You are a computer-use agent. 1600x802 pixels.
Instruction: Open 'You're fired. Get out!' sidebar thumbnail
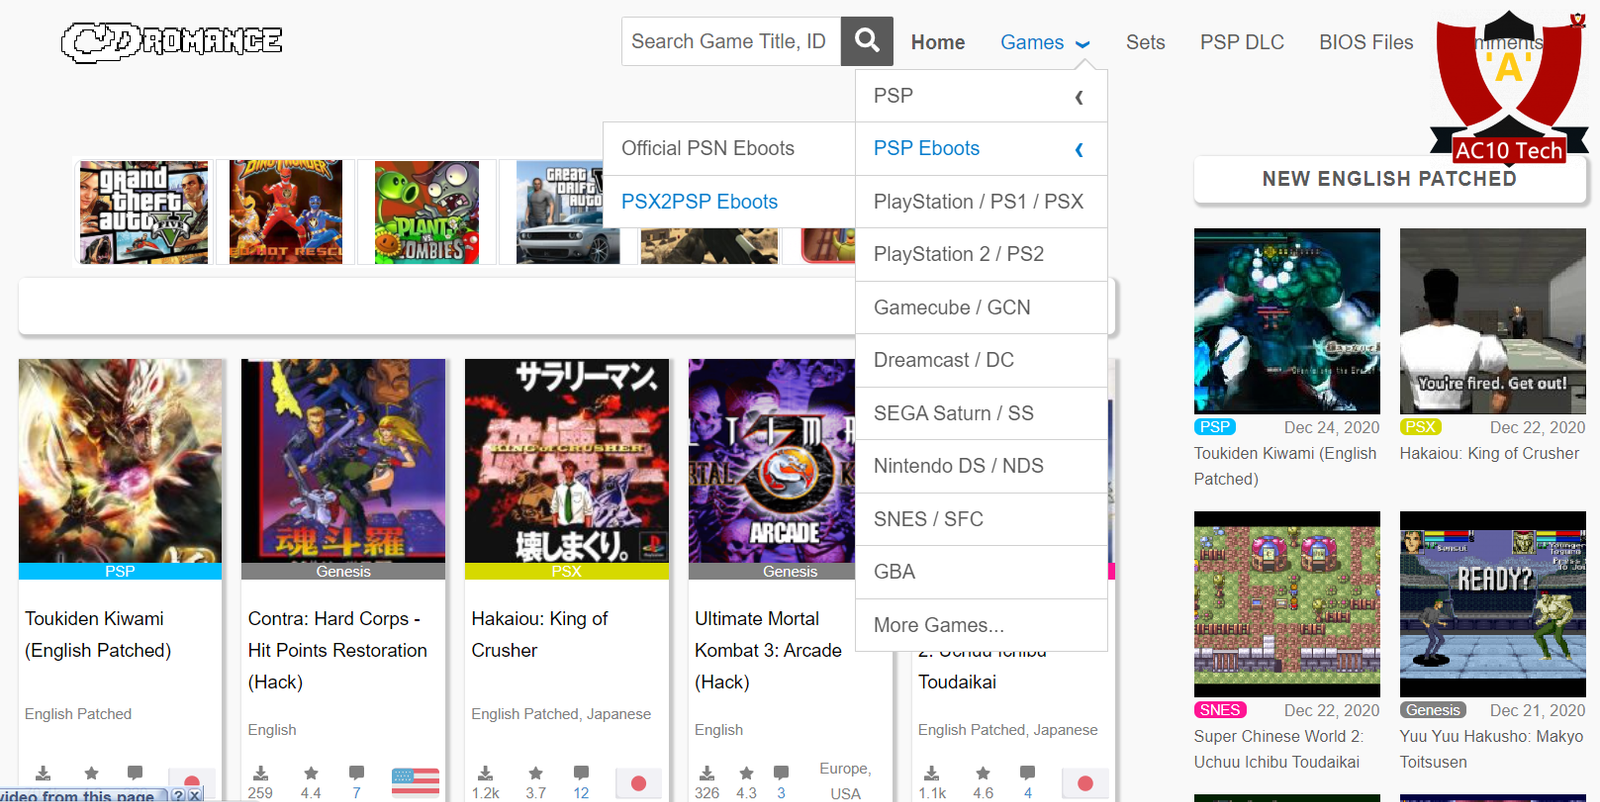coord(1493,321)
